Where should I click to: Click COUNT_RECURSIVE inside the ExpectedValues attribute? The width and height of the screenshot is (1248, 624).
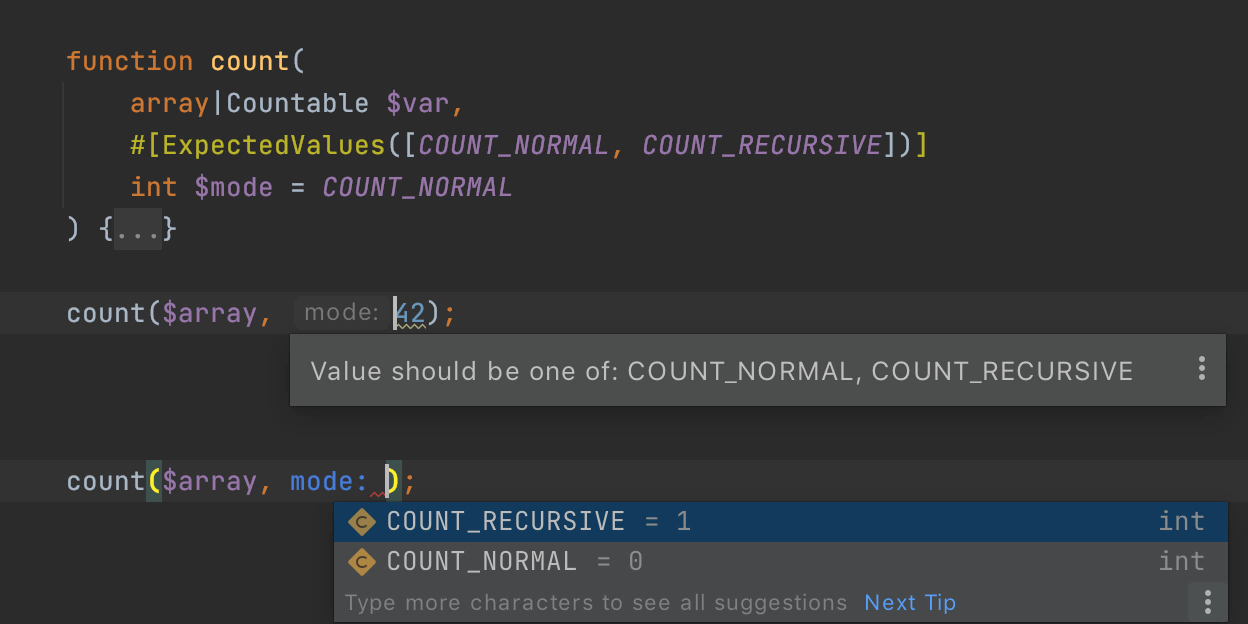tap(762, 146)
